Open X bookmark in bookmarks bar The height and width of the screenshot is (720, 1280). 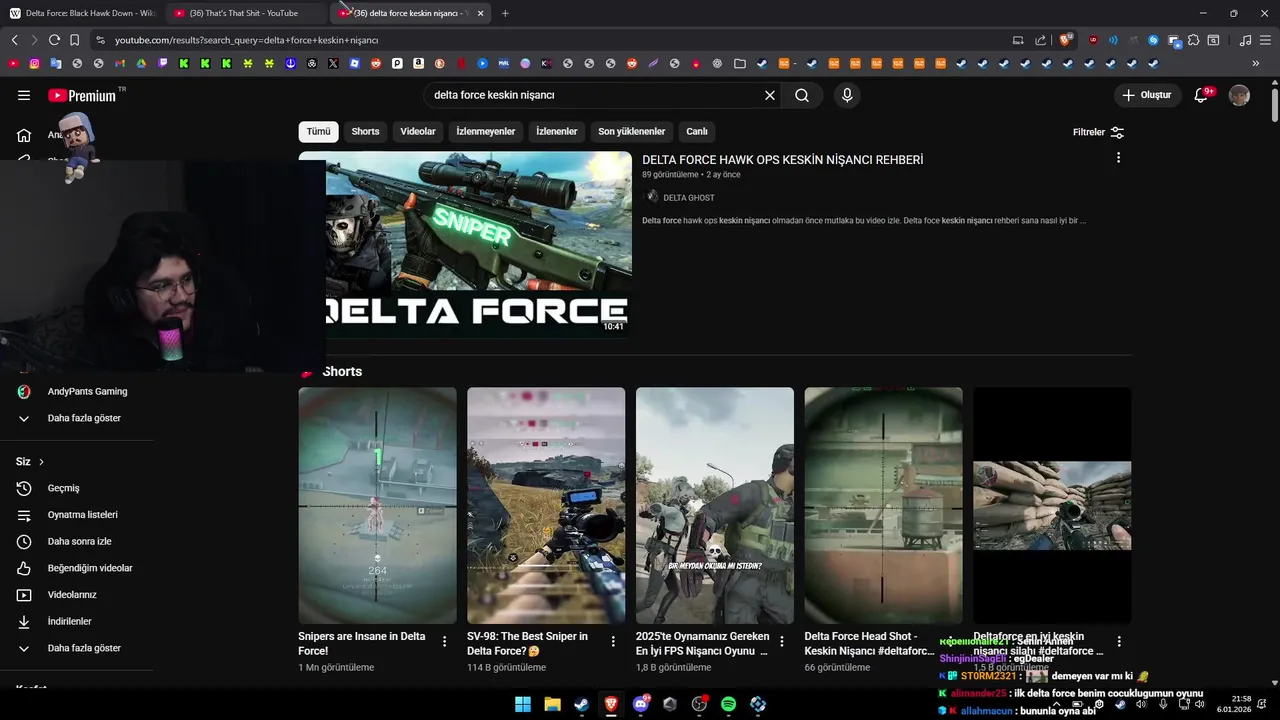pyautogui.click(x=333, y=63)
